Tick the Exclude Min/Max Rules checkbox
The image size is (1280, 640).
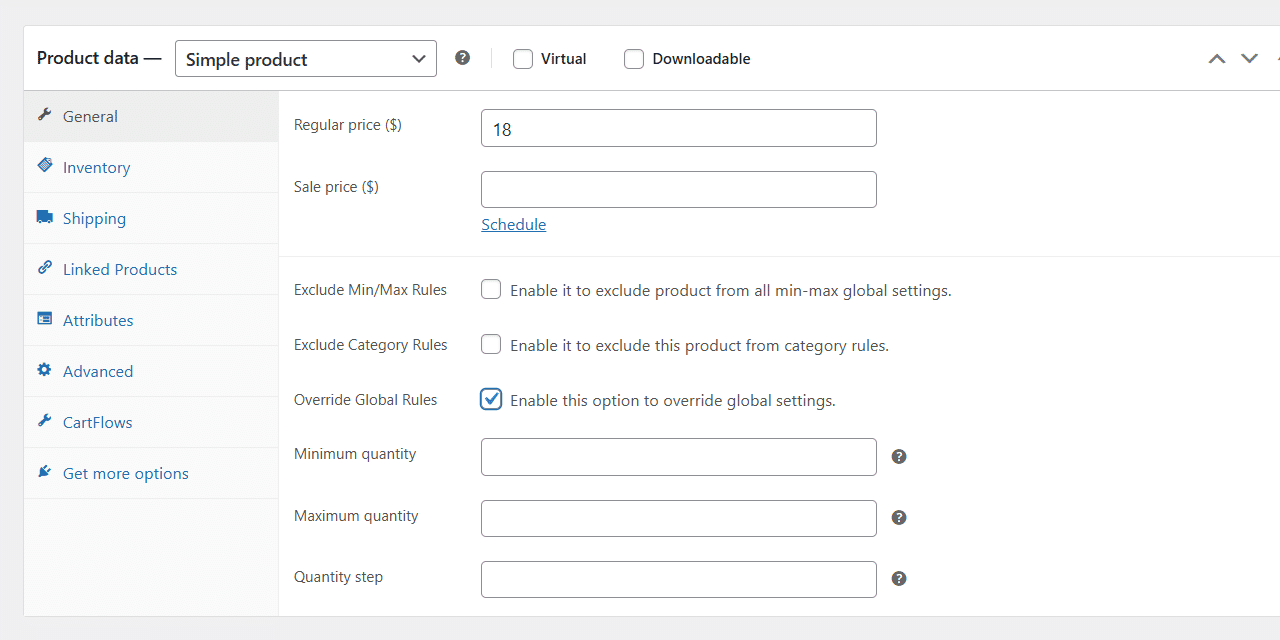tap(491, 290)
